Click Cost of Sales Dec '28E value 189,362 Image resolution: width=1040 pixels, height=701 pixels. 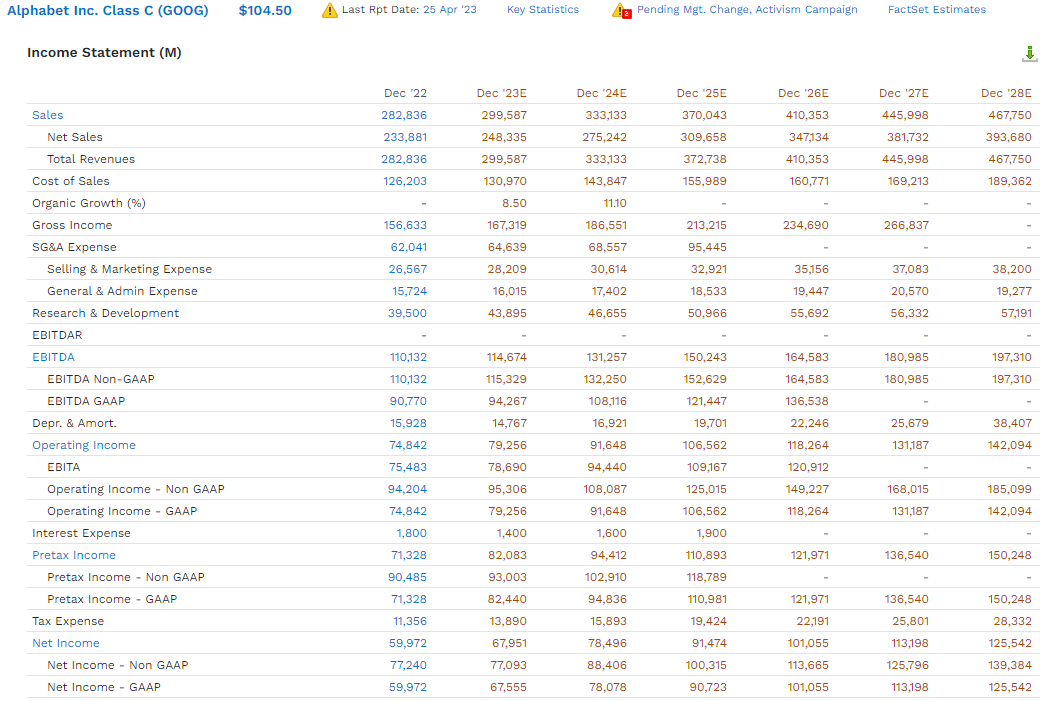pos(1010,180)
